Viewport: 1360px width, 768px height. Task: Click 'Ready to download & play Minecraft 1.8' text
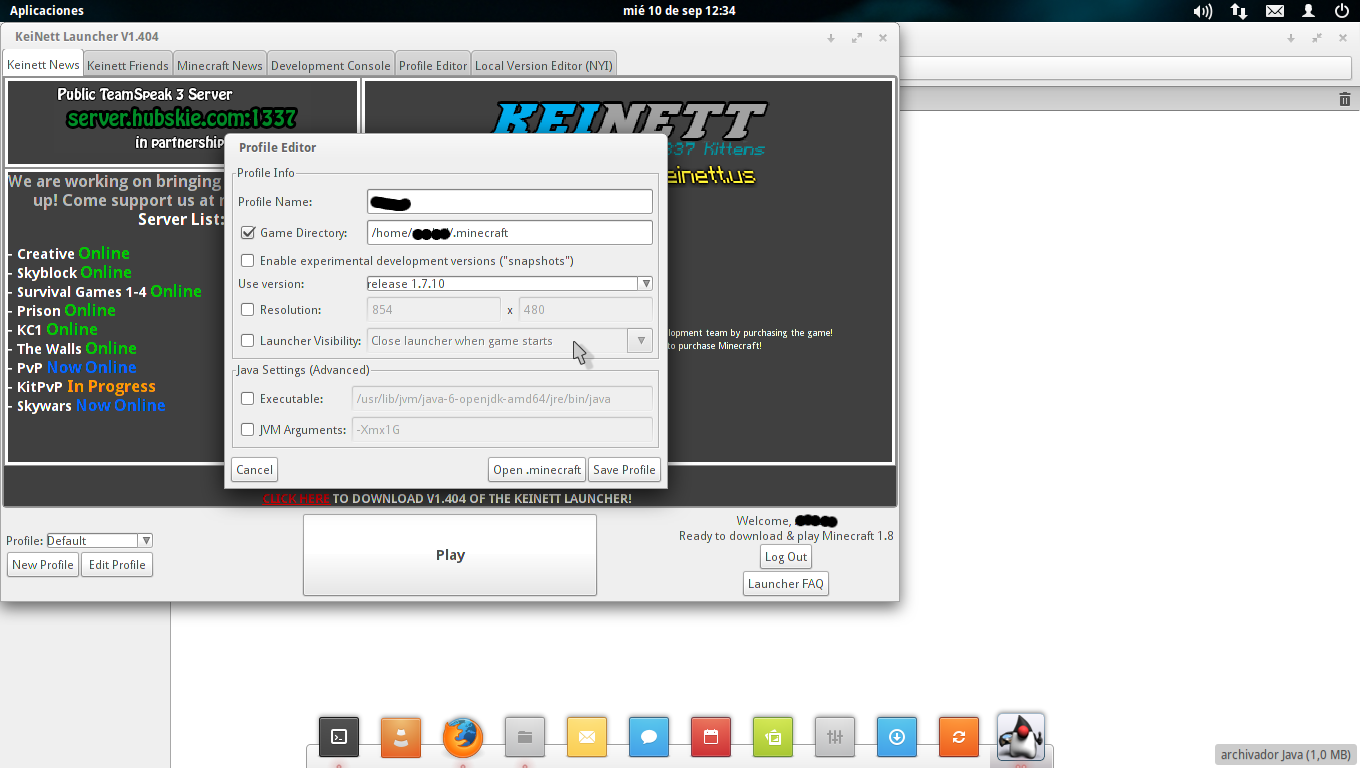point(786,536)
